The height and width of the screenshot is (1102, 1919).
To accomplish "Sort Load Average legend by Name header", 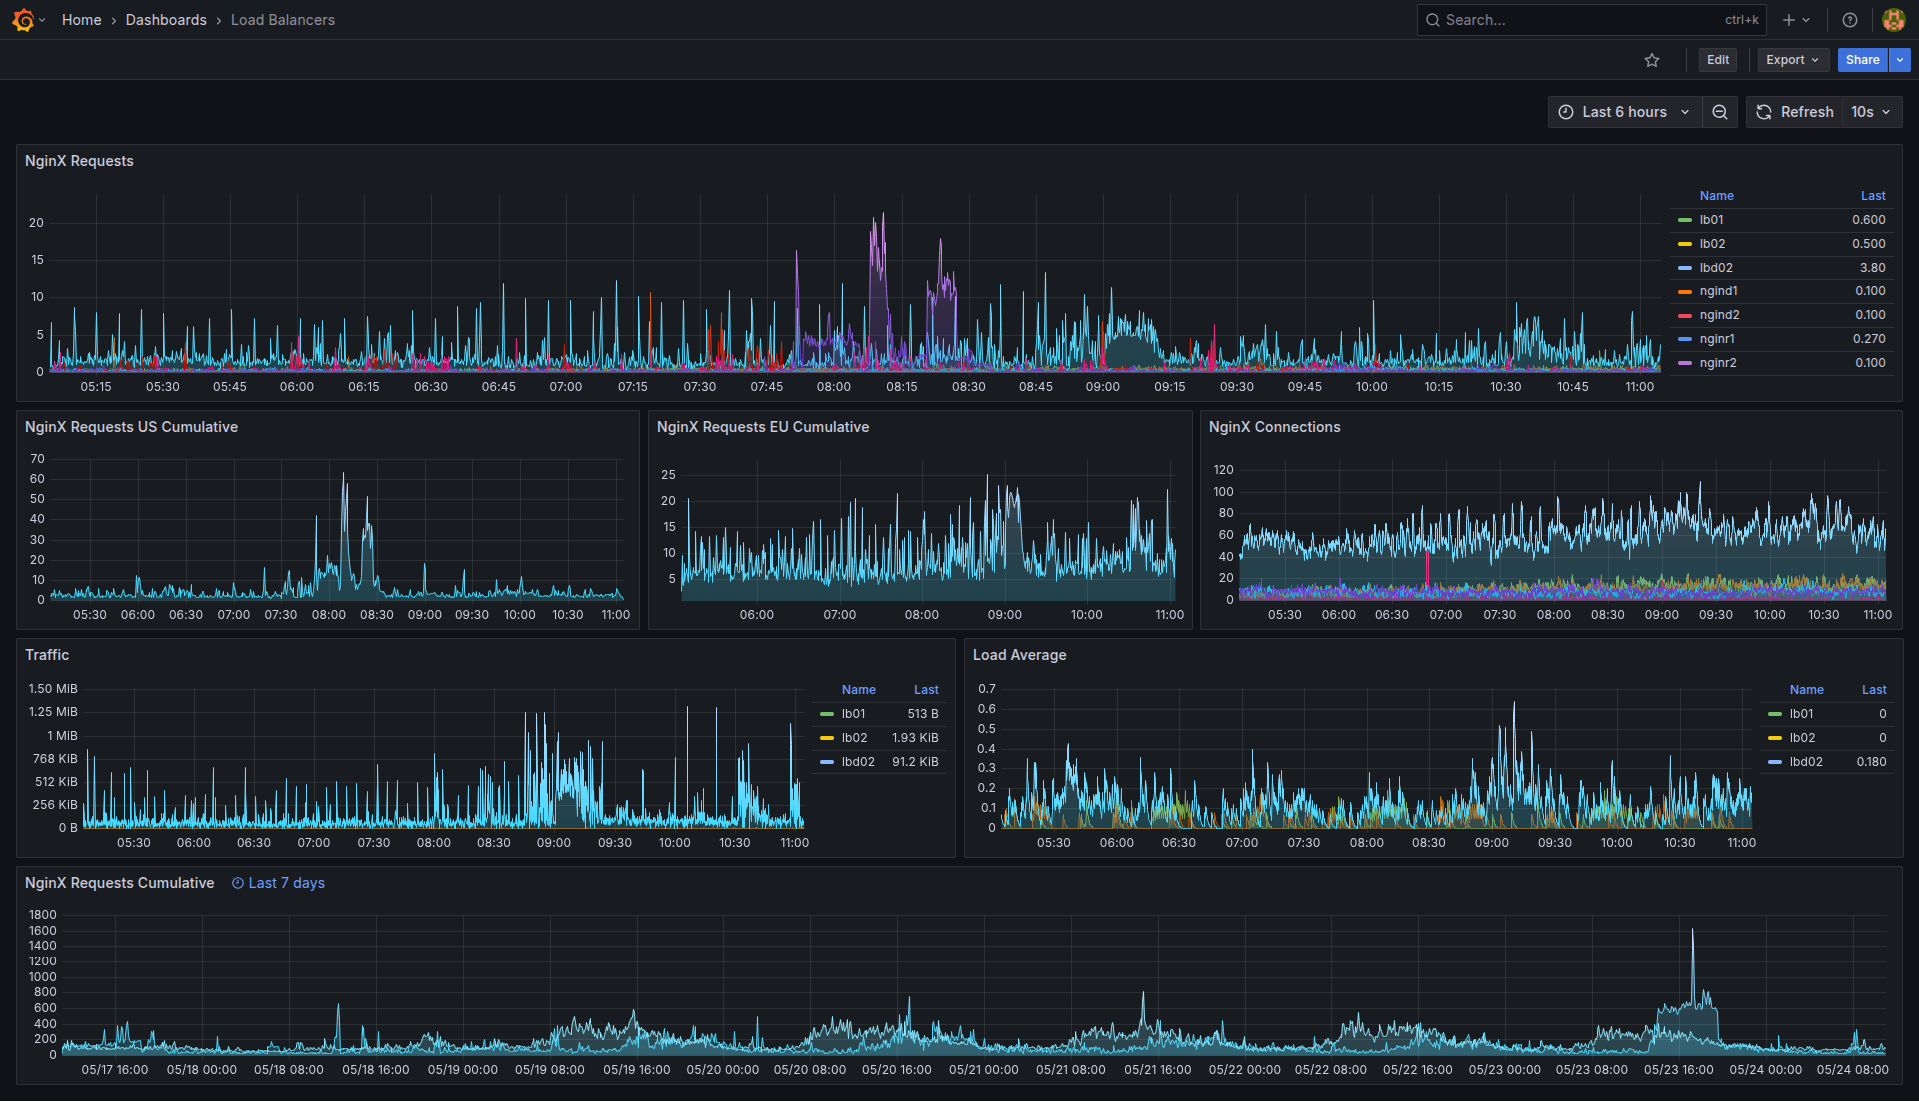I will 1806,690.
